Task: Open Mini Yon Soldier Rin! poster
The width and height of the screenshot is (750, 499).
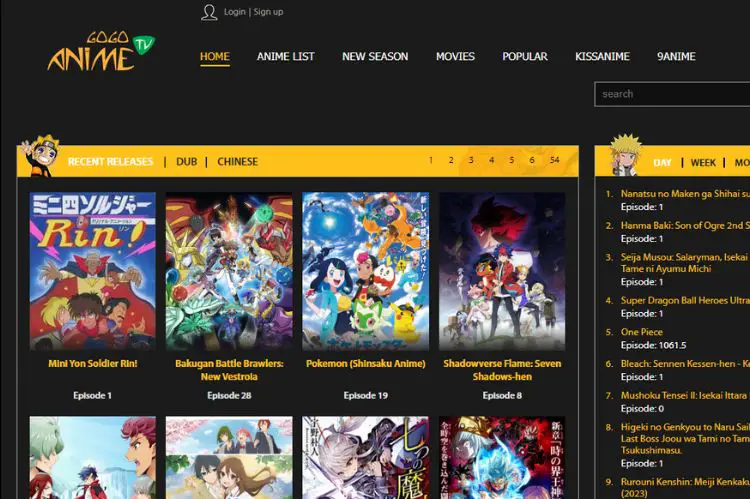Action: (x=93, y=271)
